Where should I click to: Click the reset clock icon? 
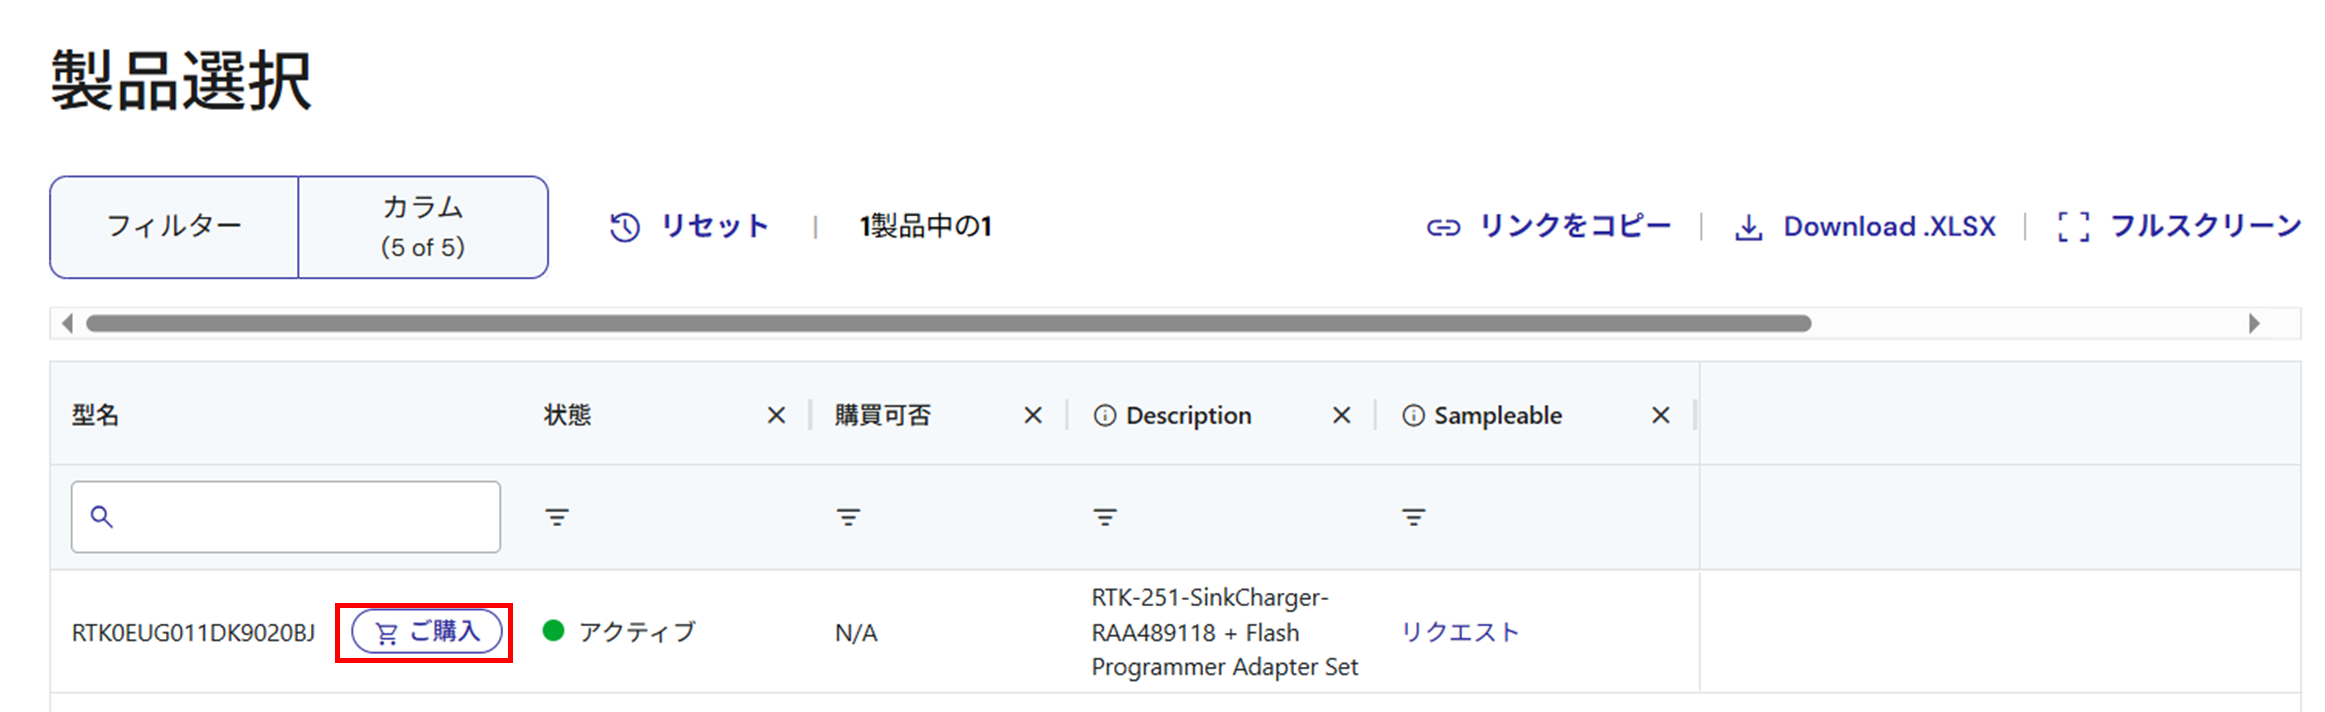(625, 227)
